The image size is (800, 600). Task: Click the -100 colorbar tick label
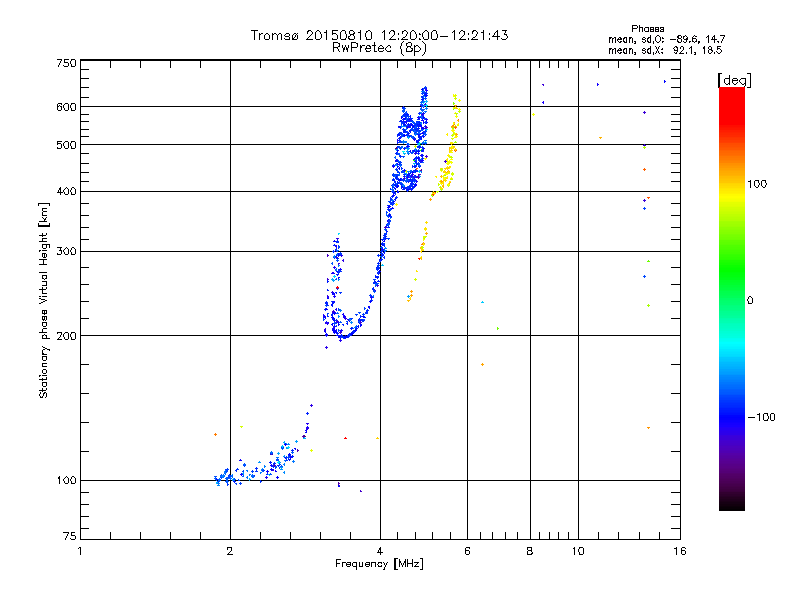click(x=762, y=417)
